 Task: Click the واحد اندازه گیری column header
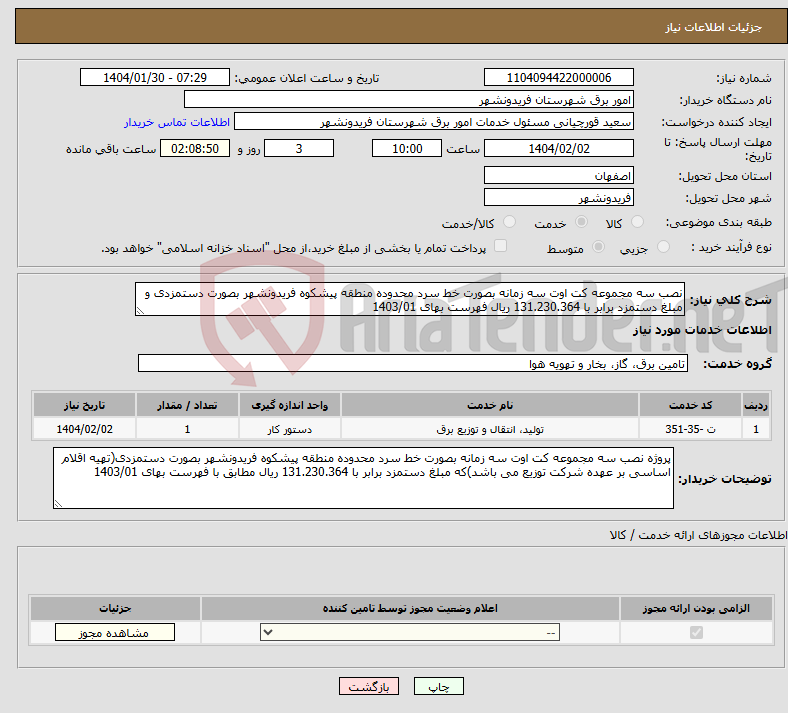click(289, 405)
